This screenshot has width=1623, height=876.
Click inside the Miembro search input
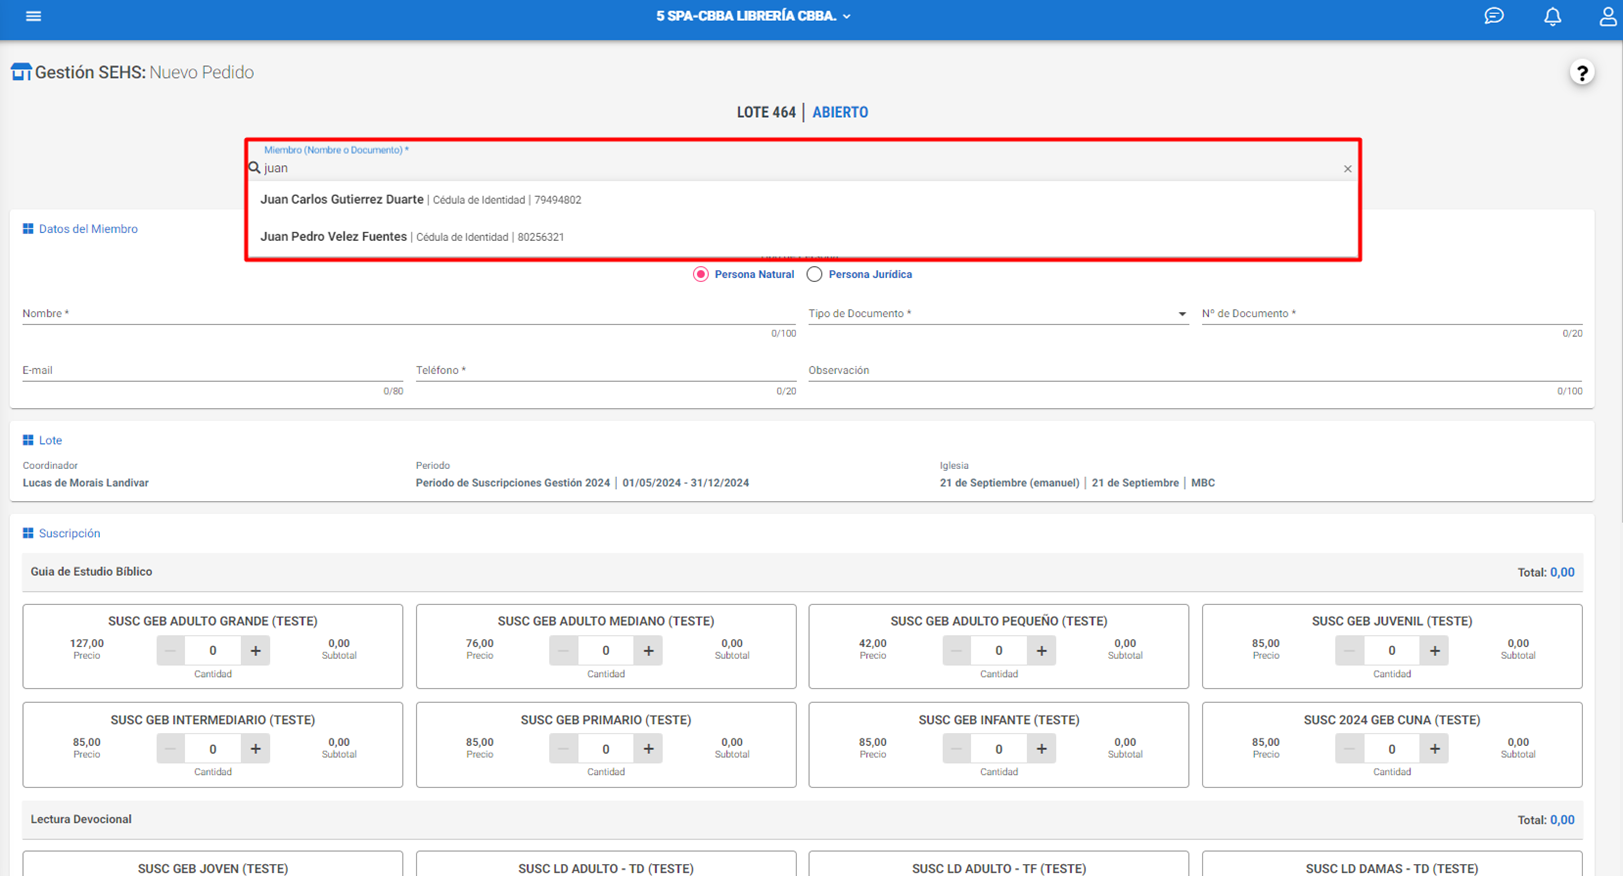tap(800, 168)
